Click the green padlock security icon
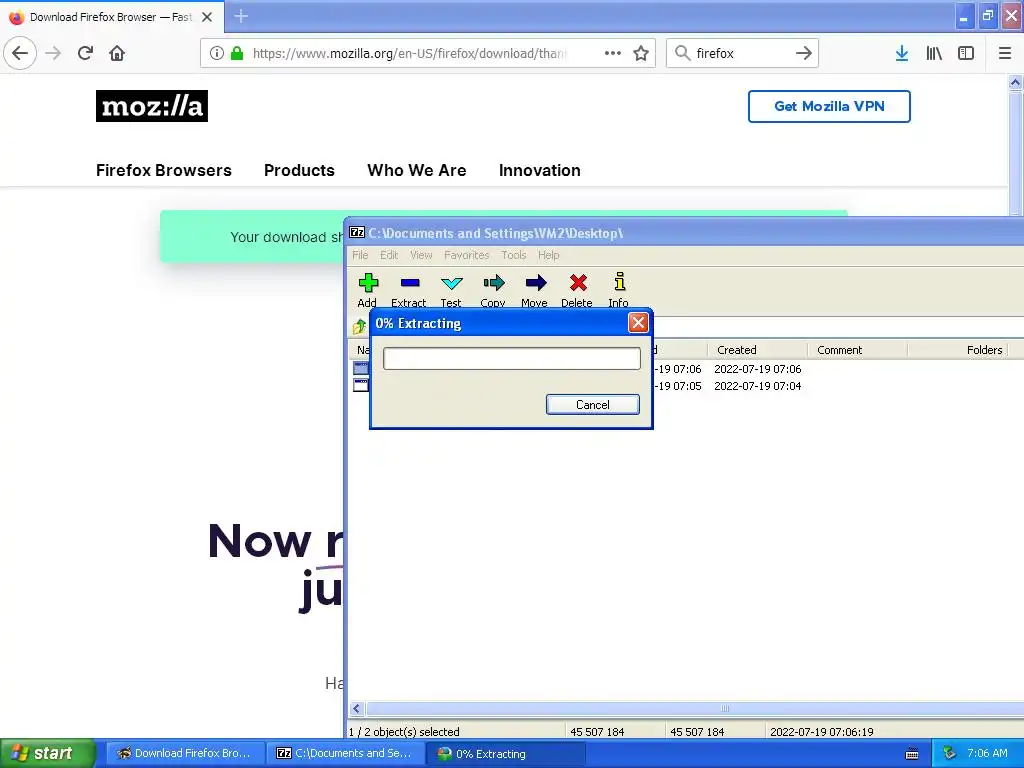This screenshot has width=1024, height=768. [x=237, y=53]
